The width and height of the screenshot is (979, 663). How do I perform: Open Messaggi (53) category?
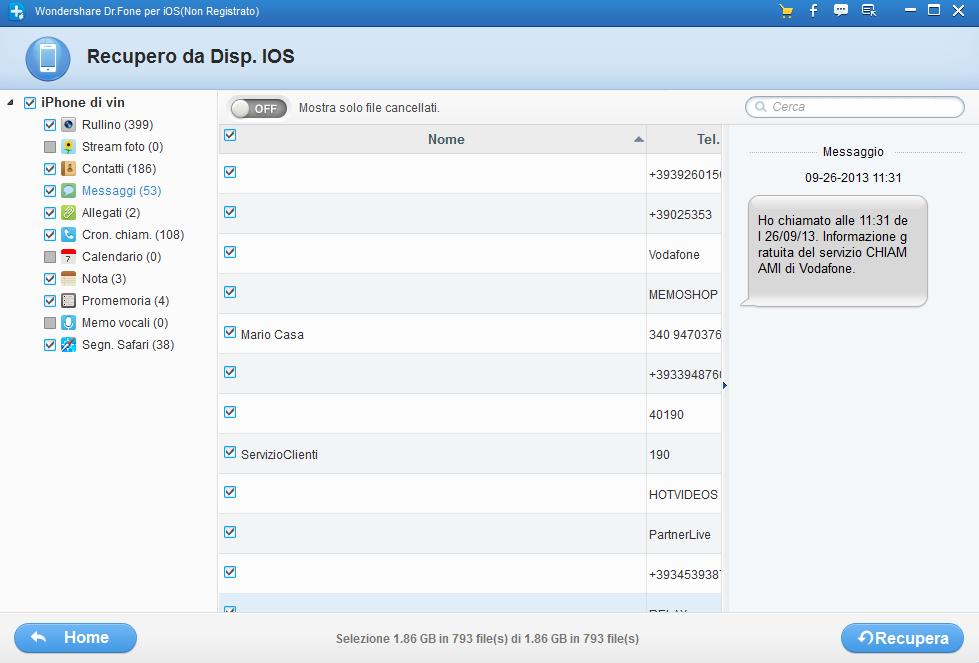pyautogui.click(x=121, y=190)
